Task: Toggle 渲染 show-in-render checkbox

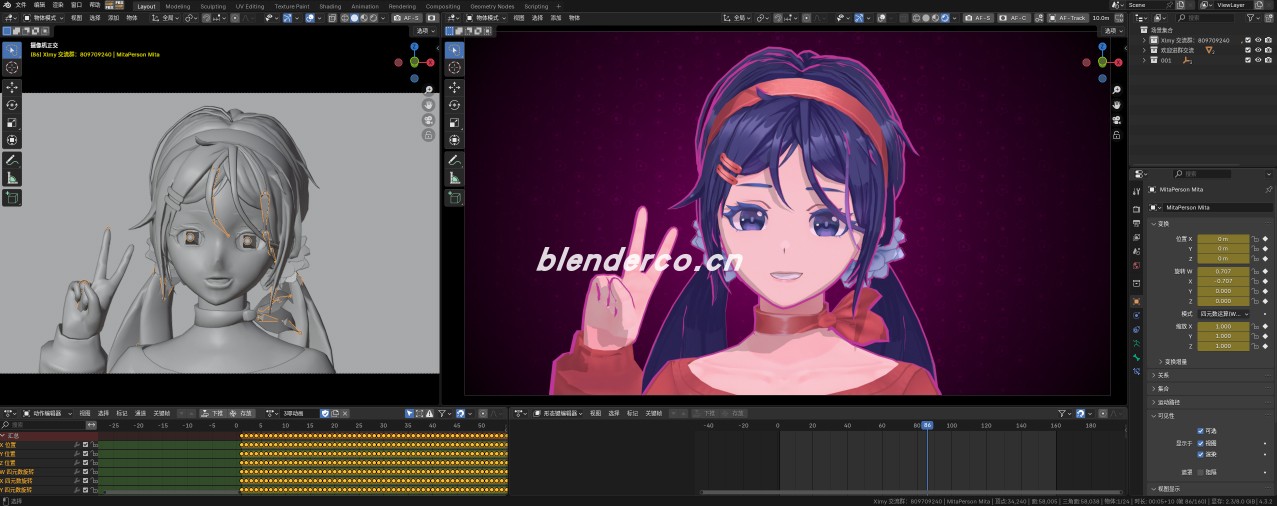Action: [1200, 453]
